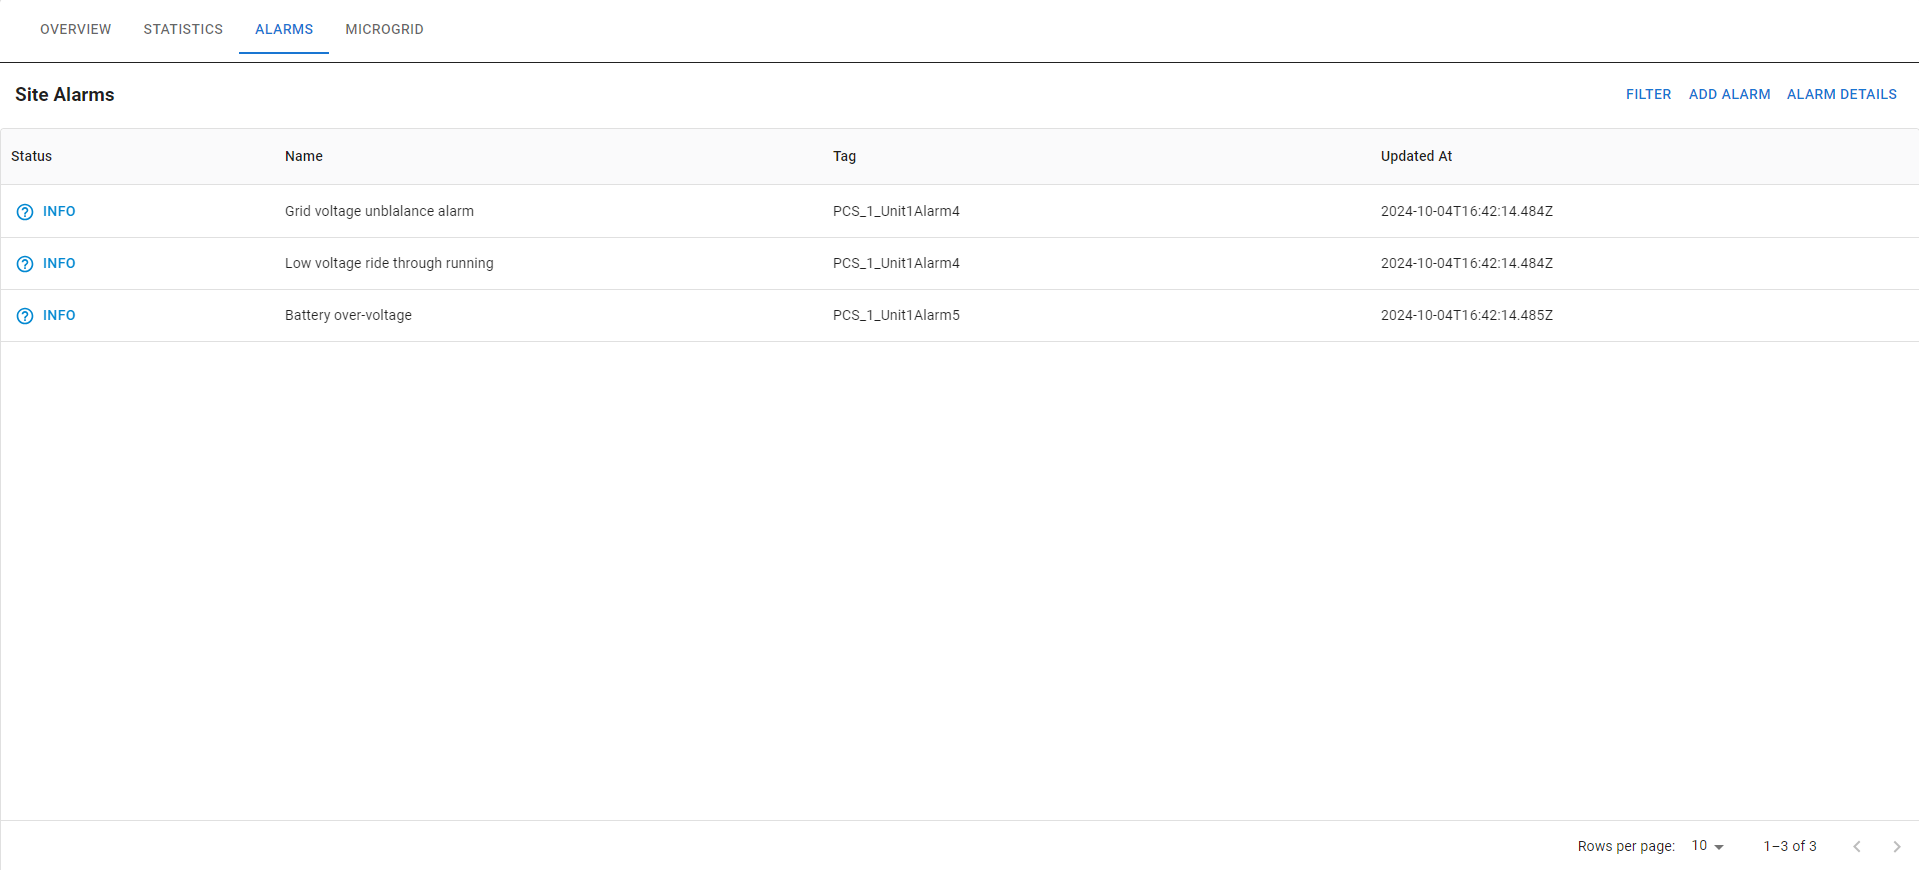Sort by Tag column header
This screenshot has width=1919, height=870.
[x=844, y=156]
